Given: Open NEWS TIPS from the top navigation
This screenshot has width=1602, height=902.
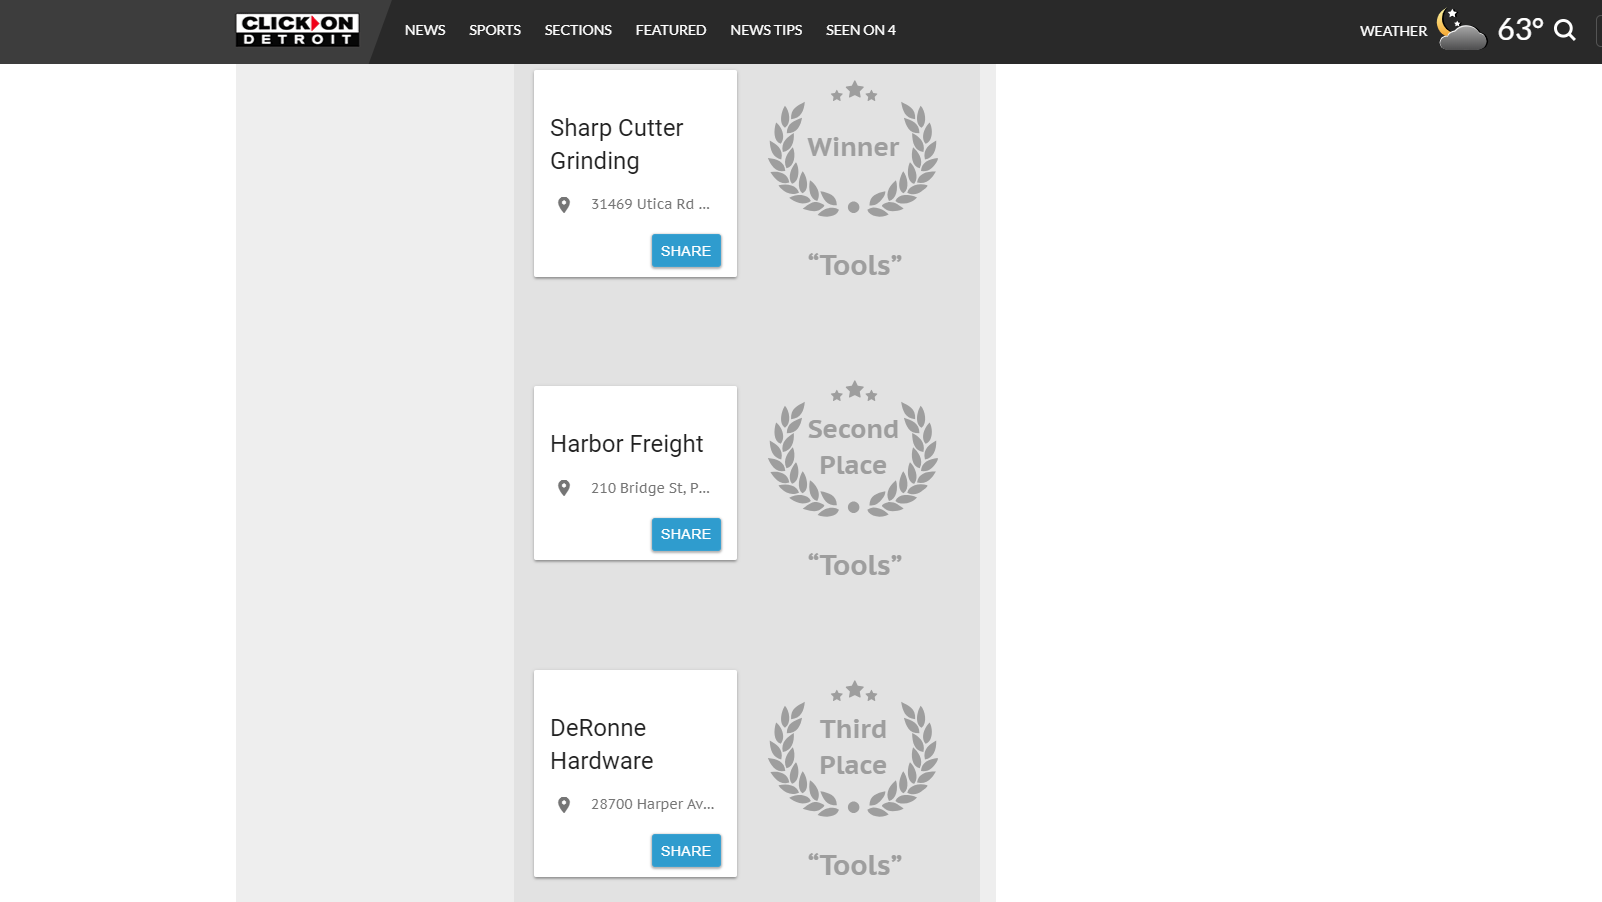Looking at the screenshot, I should (x=766, y=30).
